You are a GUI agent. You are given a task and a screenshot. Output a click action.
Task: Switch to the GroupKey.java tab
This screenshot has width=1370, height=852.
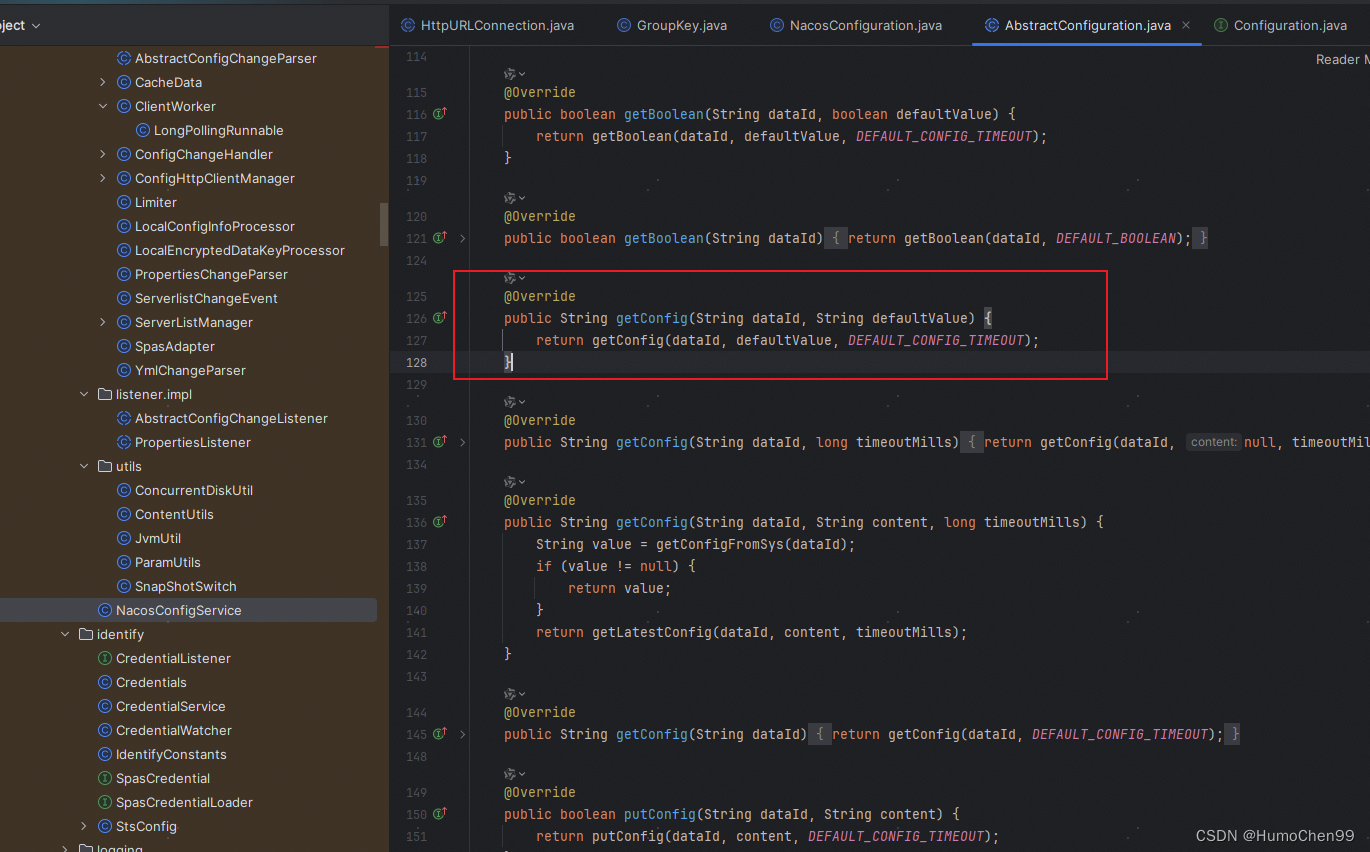click(672, 25)
